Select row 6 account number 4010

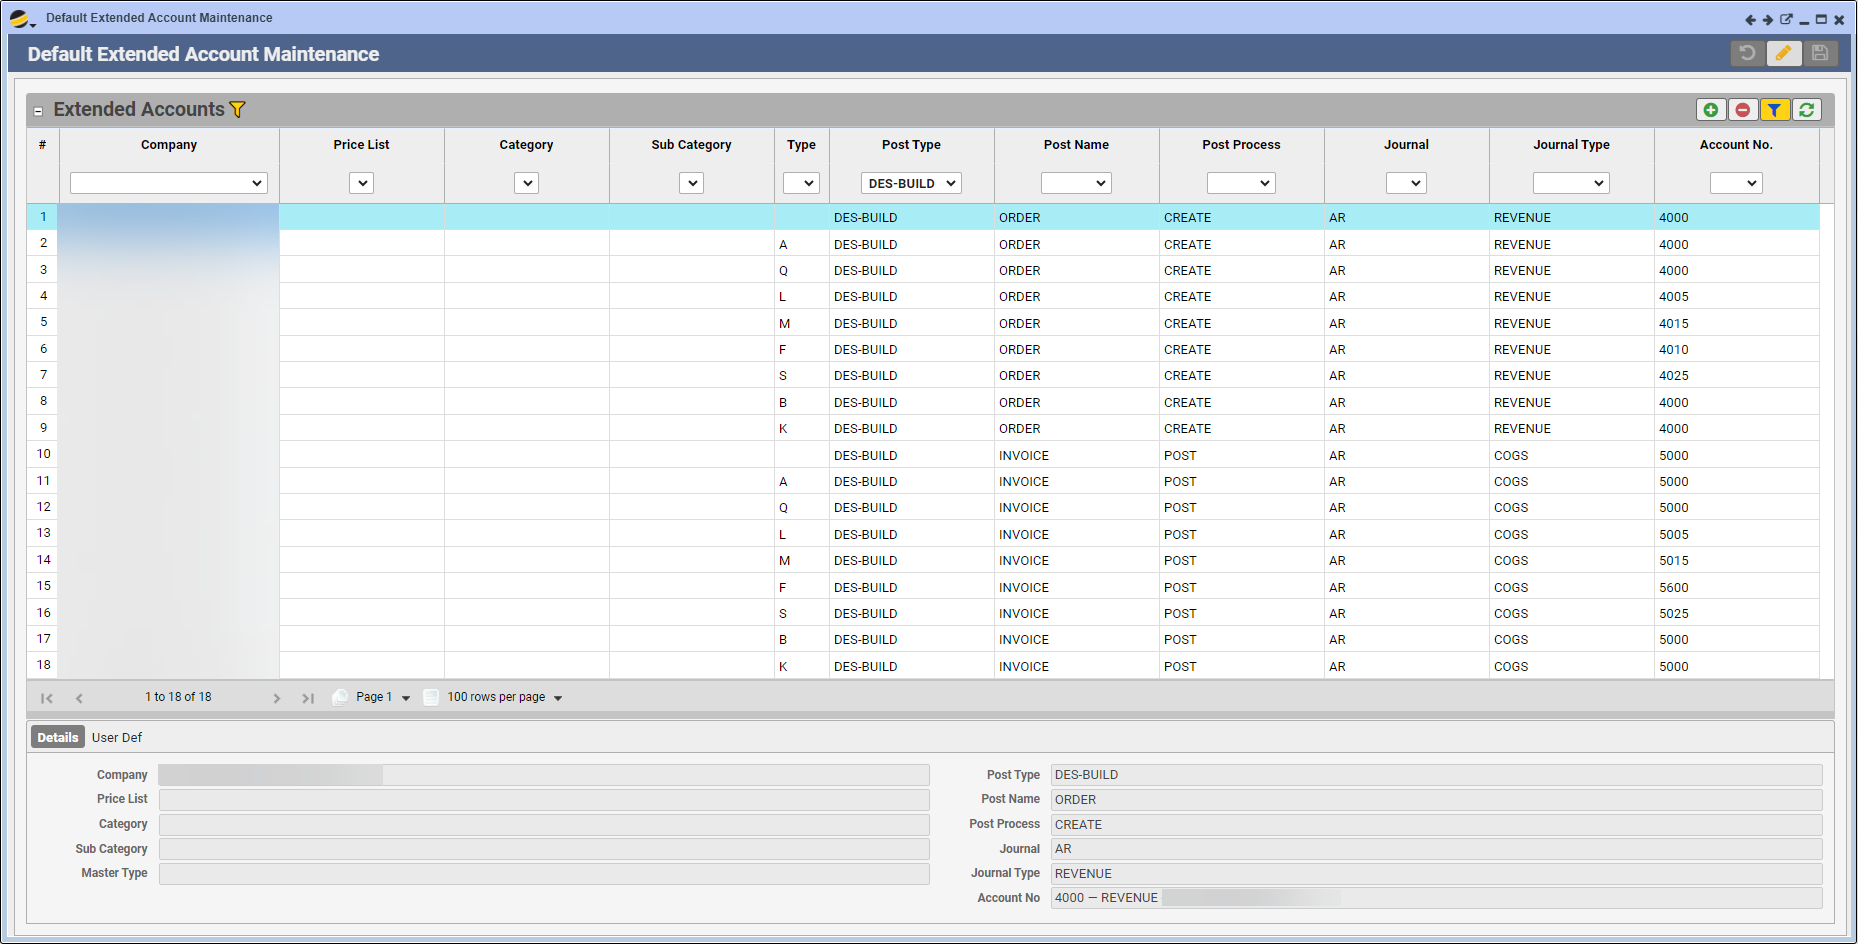tap(1674, 350)
